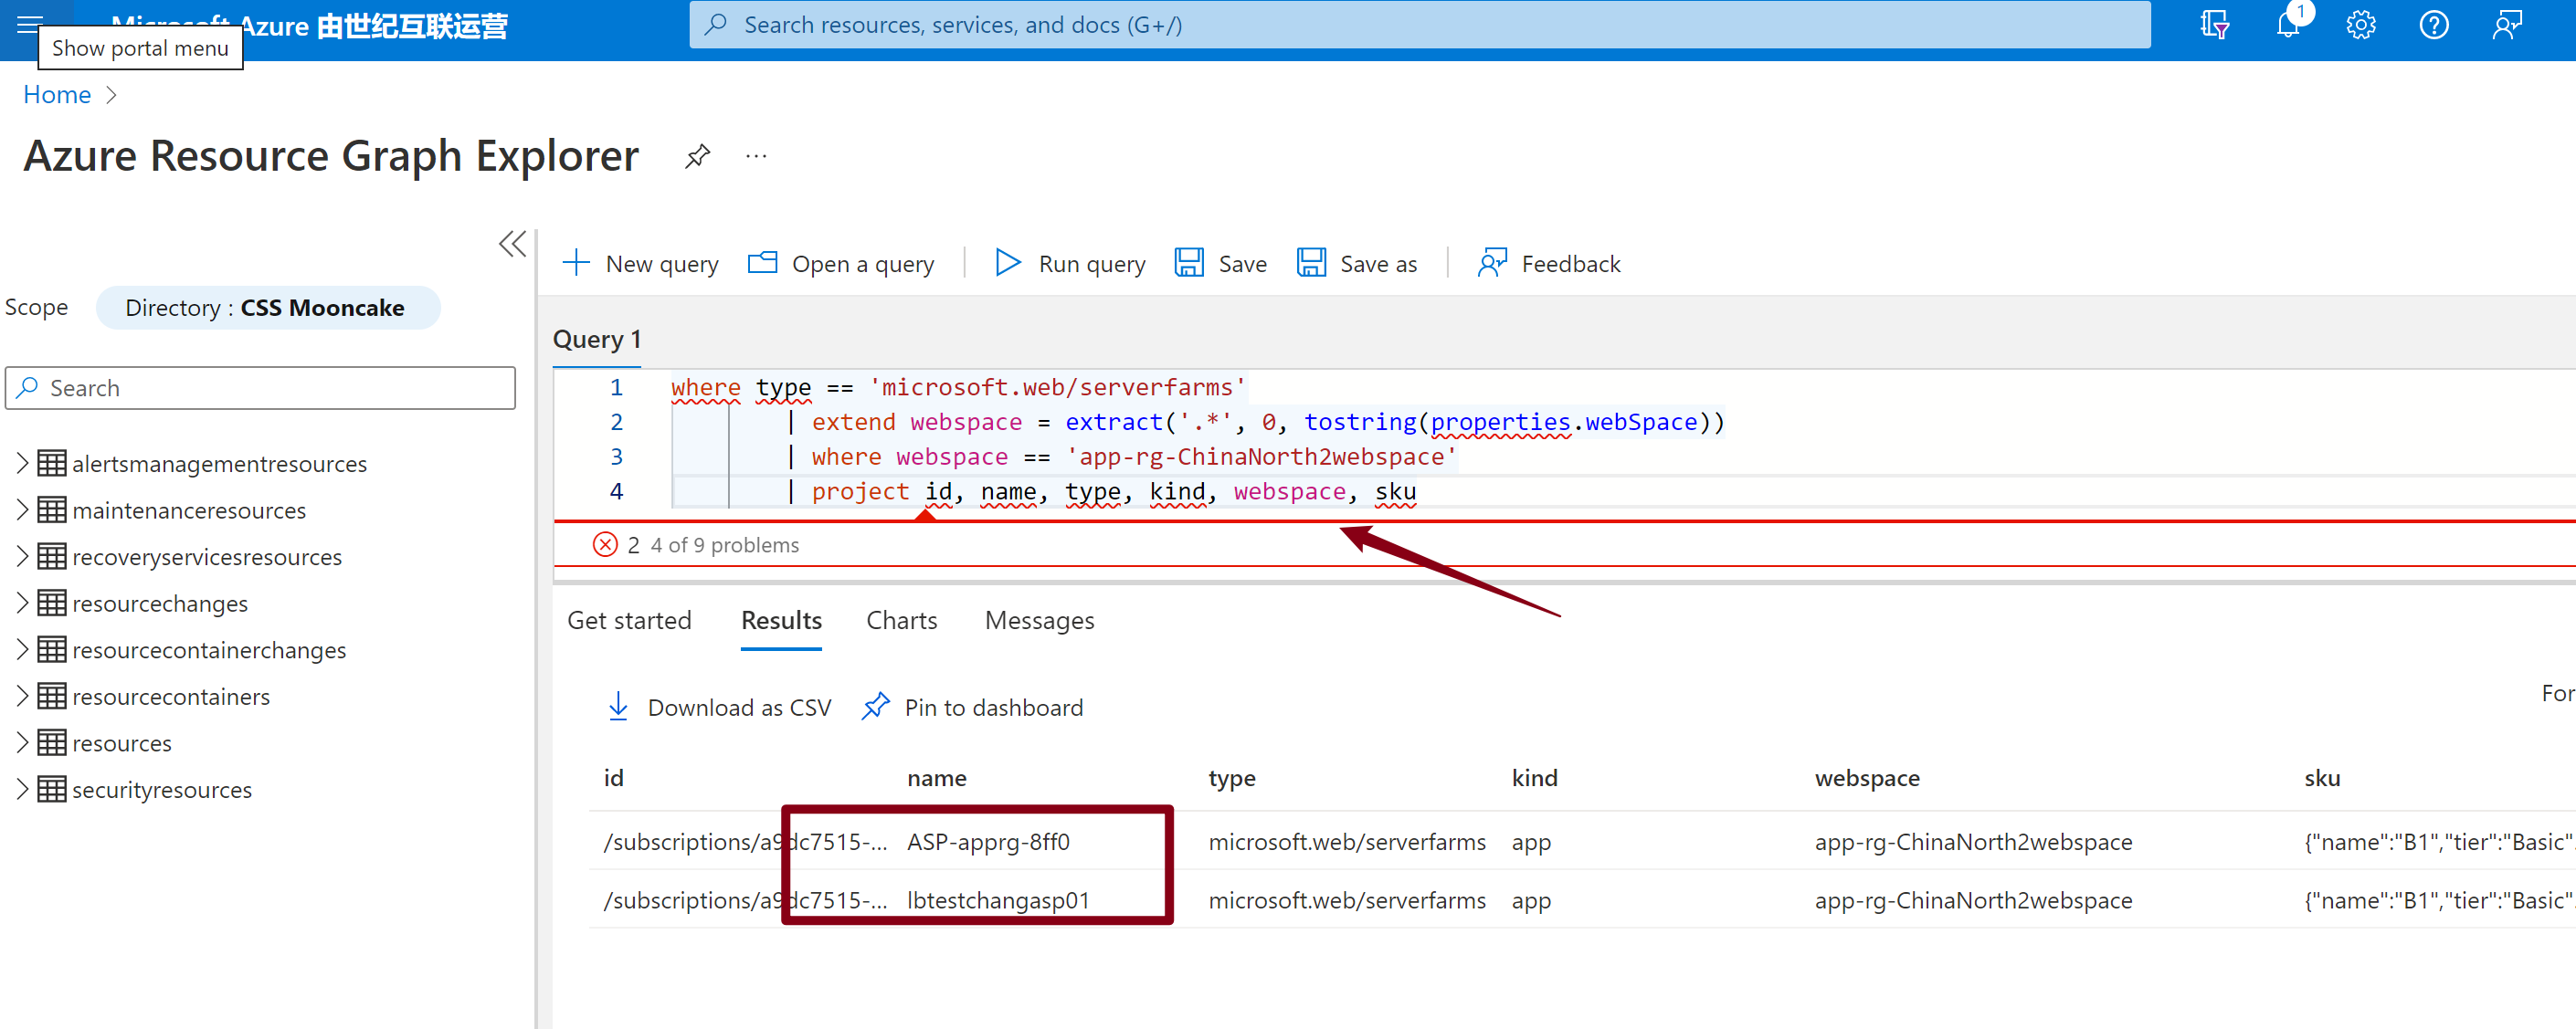The image size is (2576, 1029).
Task: Open the Get started tab
Action: [x=629, y=620]
